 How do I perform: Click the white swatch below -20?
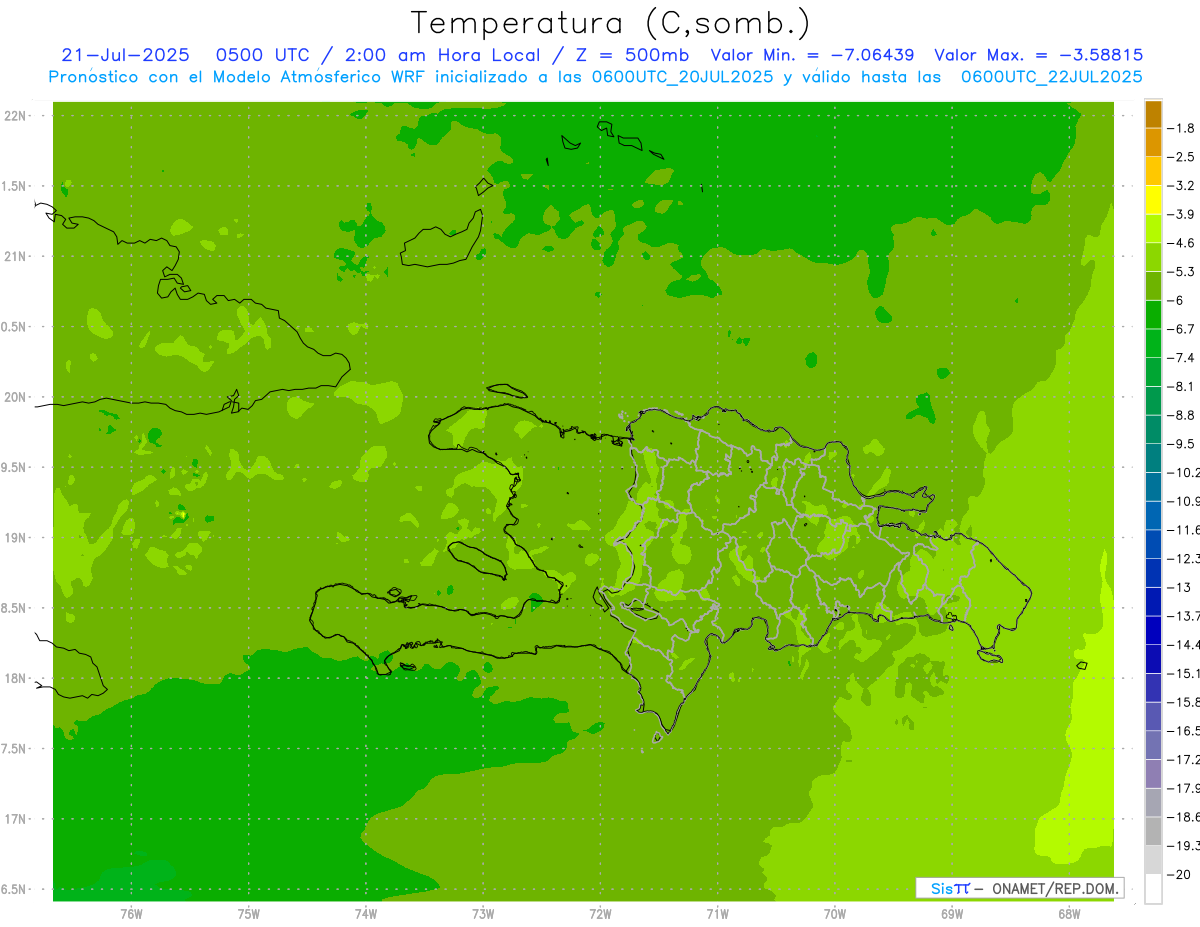tap(1153, 889)
